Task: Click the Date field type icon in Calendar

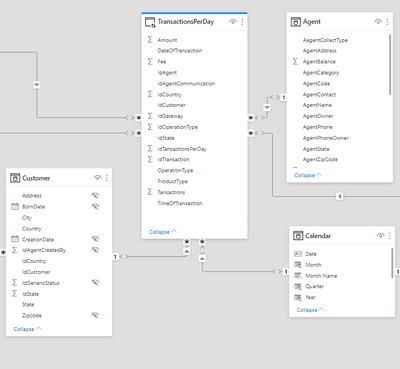Action: coord(298,254)
